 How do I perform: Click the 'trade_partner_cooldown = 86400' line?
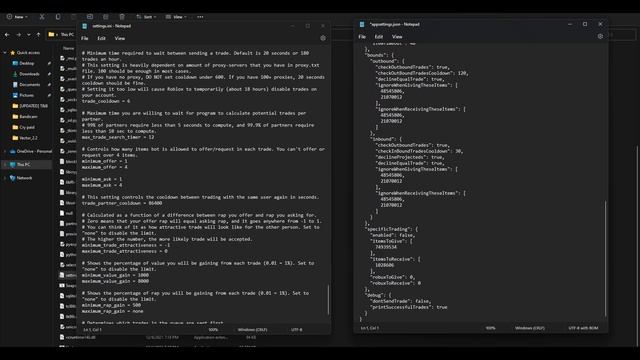click(x=122, y=203)
